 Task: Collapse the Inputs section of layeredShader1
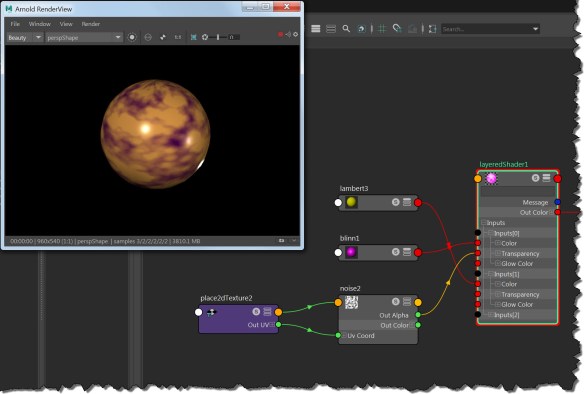click(483, 223)
